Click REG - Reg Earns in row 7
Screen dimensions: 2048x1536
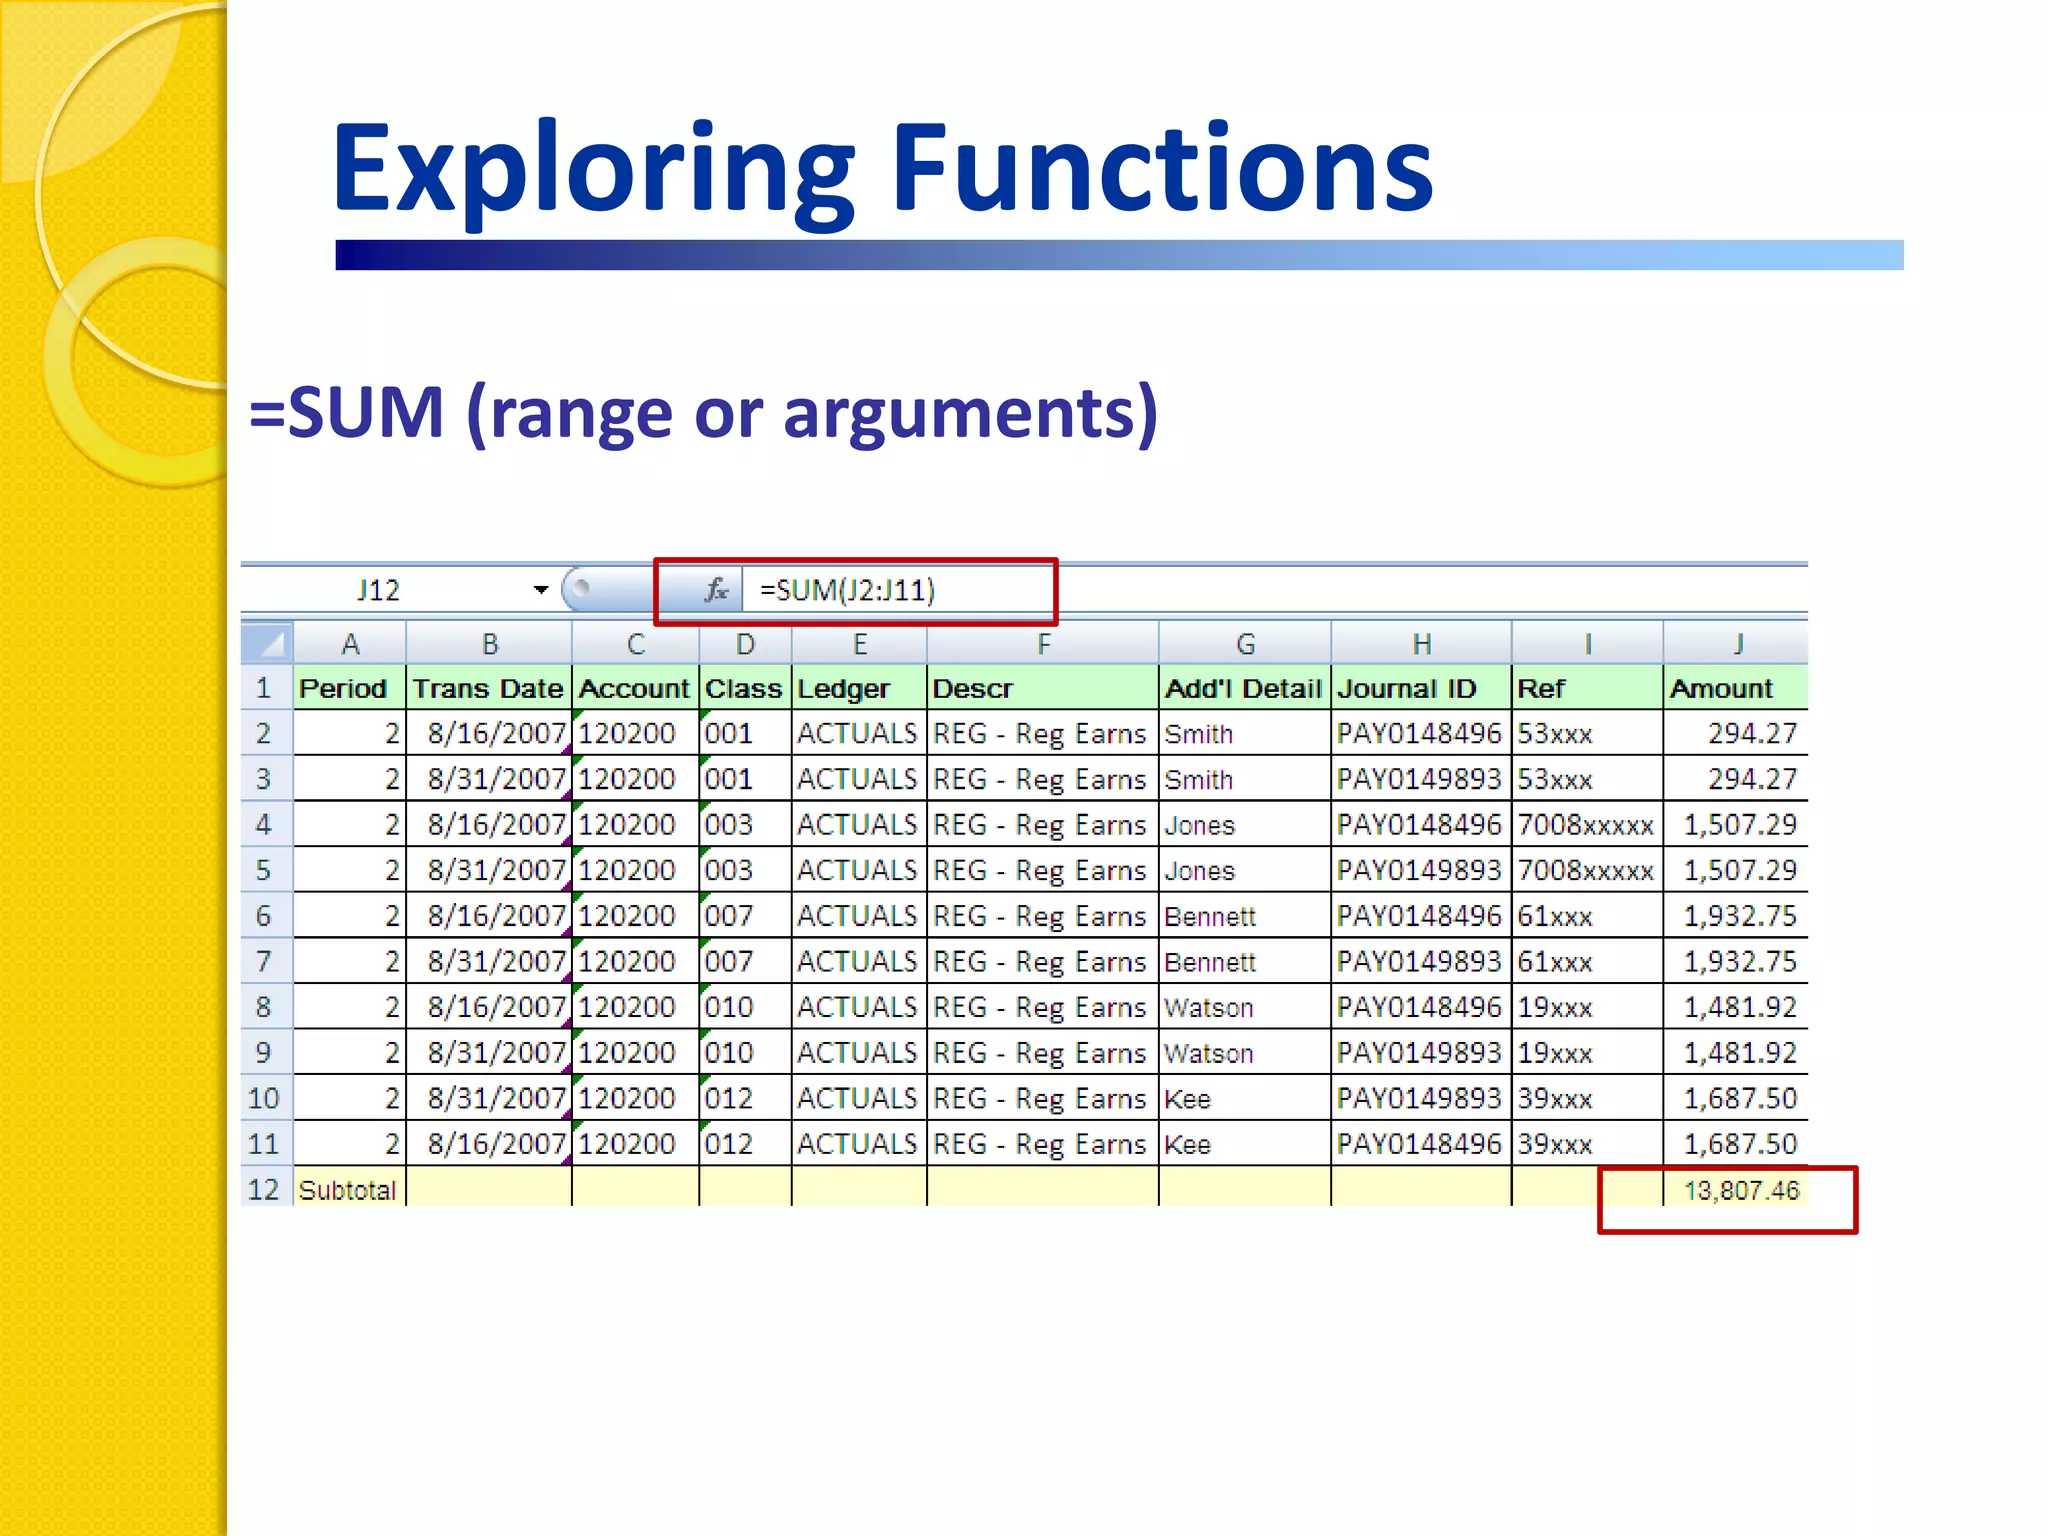click(1043, 962)
